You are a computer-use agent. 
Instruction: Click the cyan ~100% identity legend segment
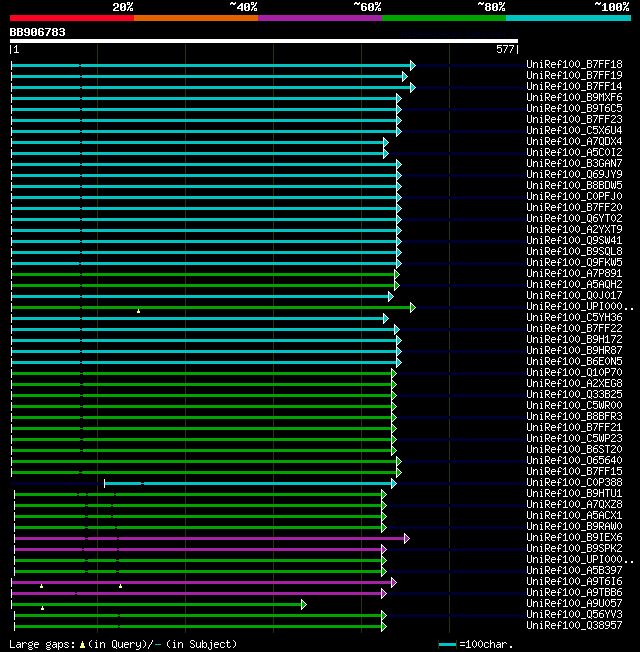pyautogui.click(x=568, y=18)
